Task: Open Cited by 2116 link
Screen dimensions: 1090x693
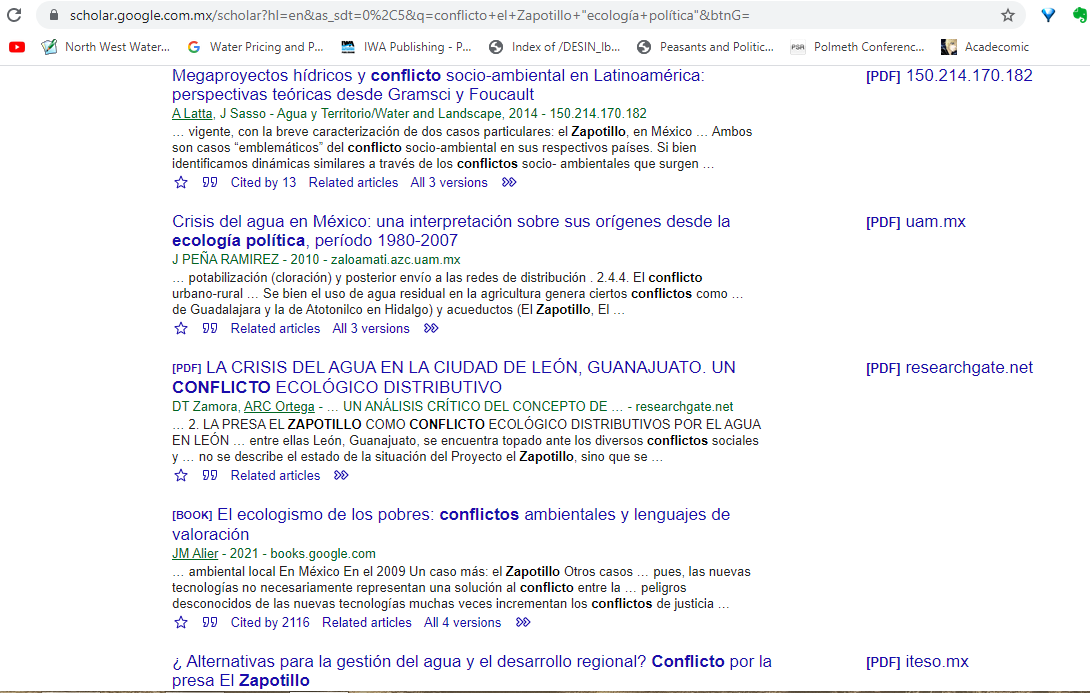Action: point(270,623)
